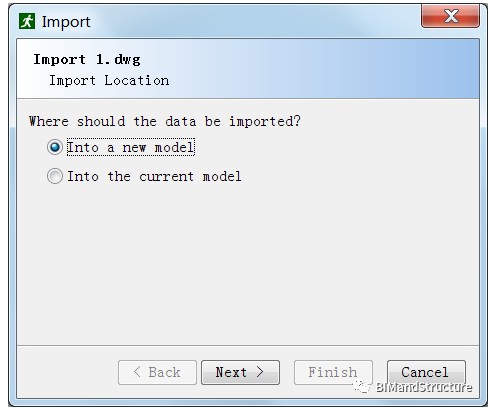
Task: Click the WeChat watermark logo icon
Action: [362, 387]
